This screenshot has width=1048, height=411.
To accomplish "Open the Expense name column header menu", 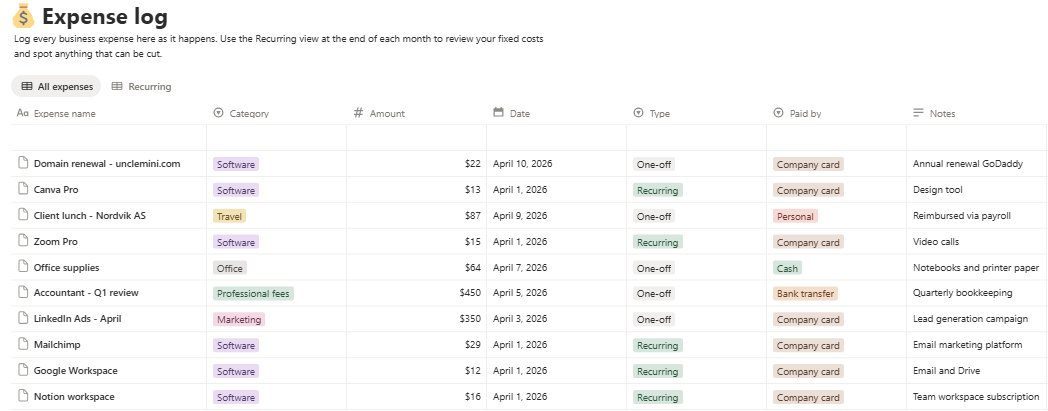I will point(109,113).
